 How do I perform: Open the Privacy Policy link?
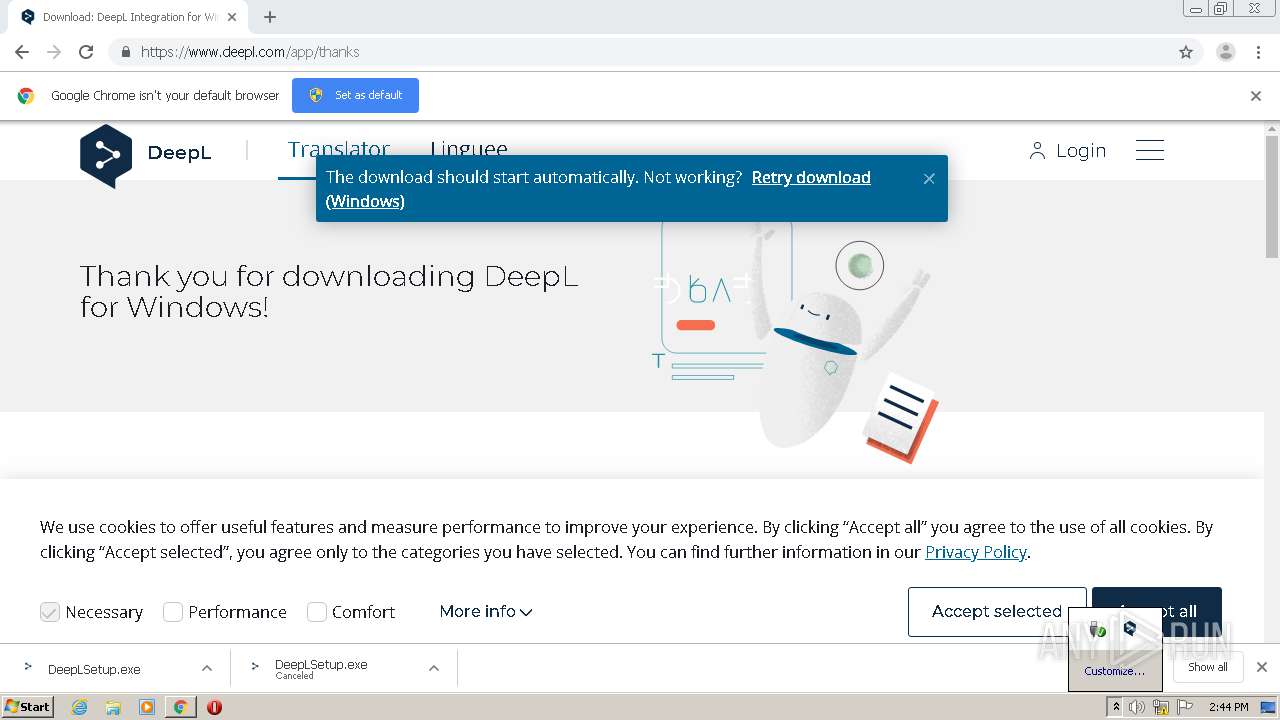[976, 552]
